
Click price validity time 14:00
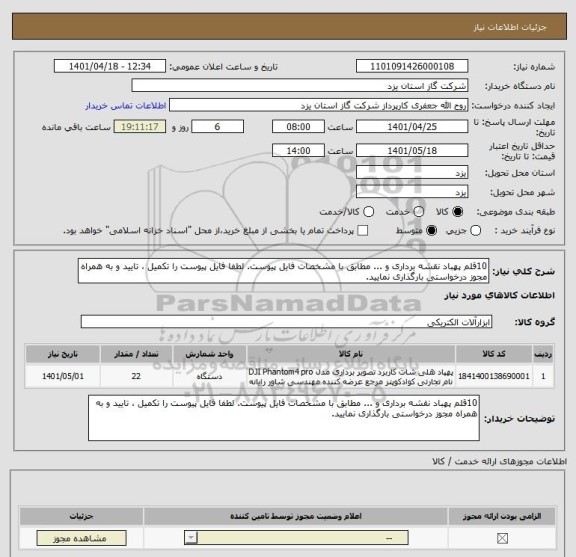298,151
